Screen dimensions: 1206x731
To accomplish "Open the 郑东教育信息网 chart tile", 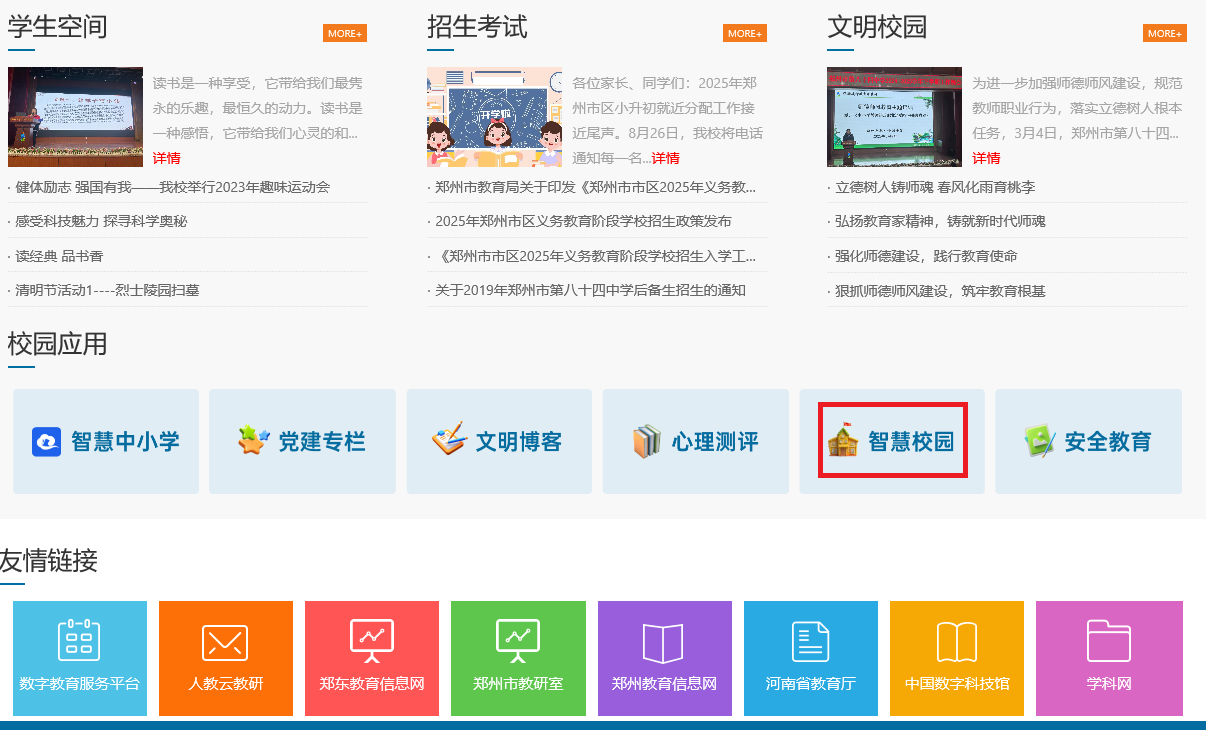I will [x=371, y=642].
